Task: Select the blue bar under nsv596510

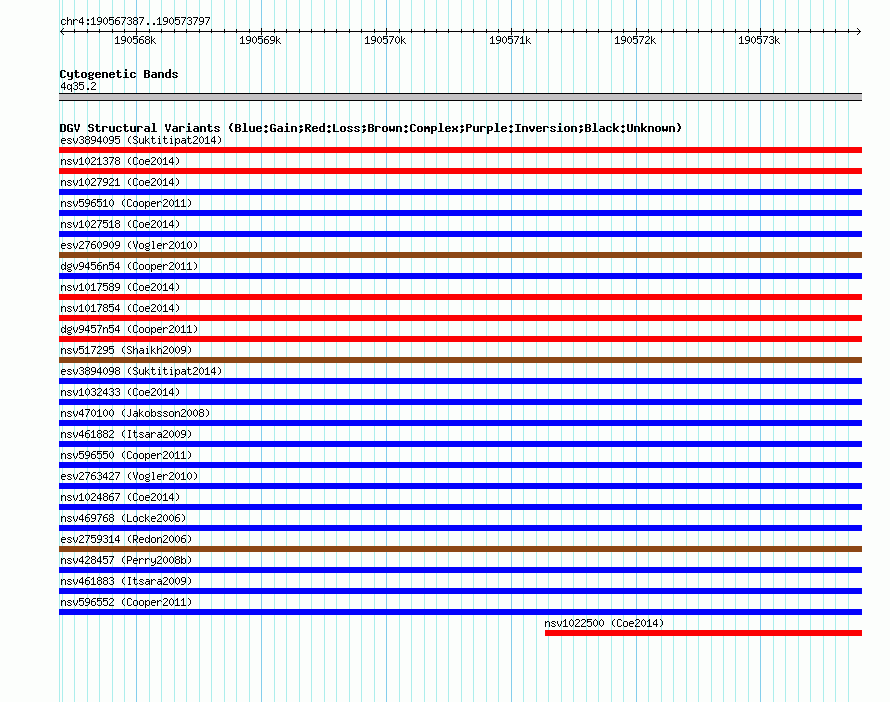Action: (460, 213)
